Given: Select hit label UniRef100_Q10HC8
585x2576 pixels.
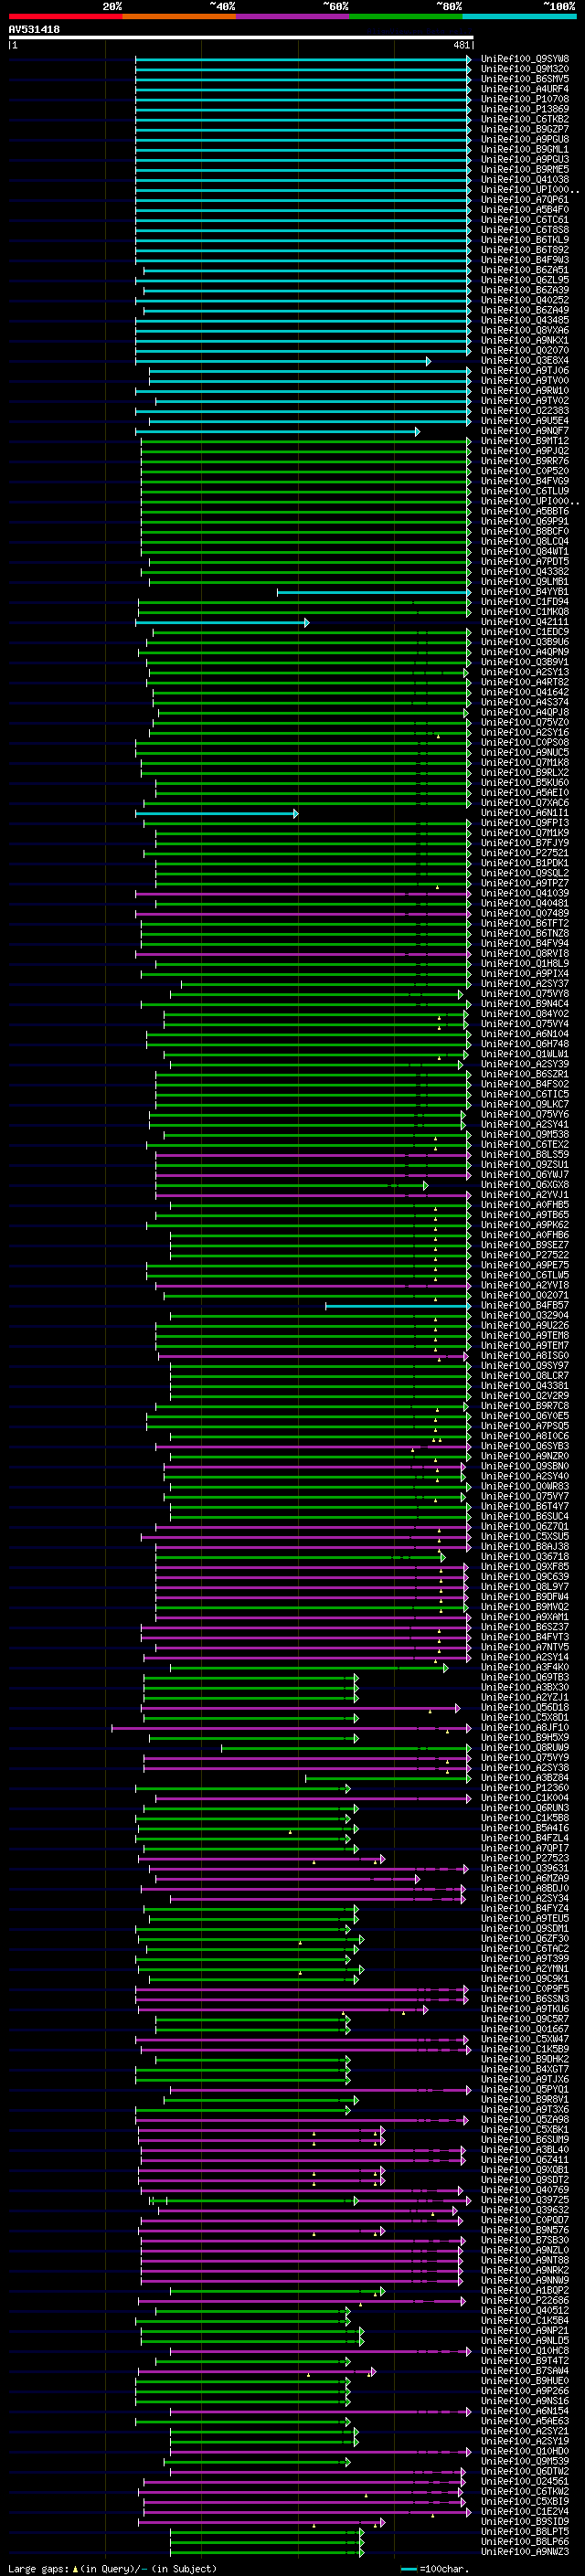Looking at the screenshot, I should [525, 2352].
